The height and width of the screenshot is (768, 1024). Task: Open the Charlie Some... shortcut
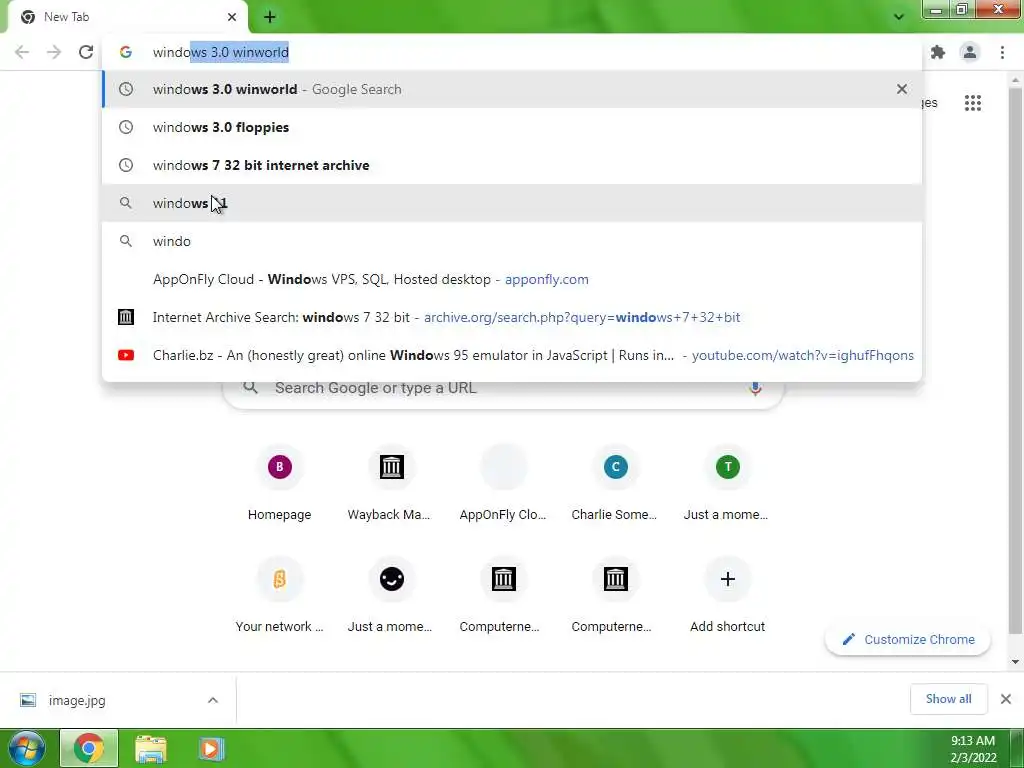[x=615, y=483]
